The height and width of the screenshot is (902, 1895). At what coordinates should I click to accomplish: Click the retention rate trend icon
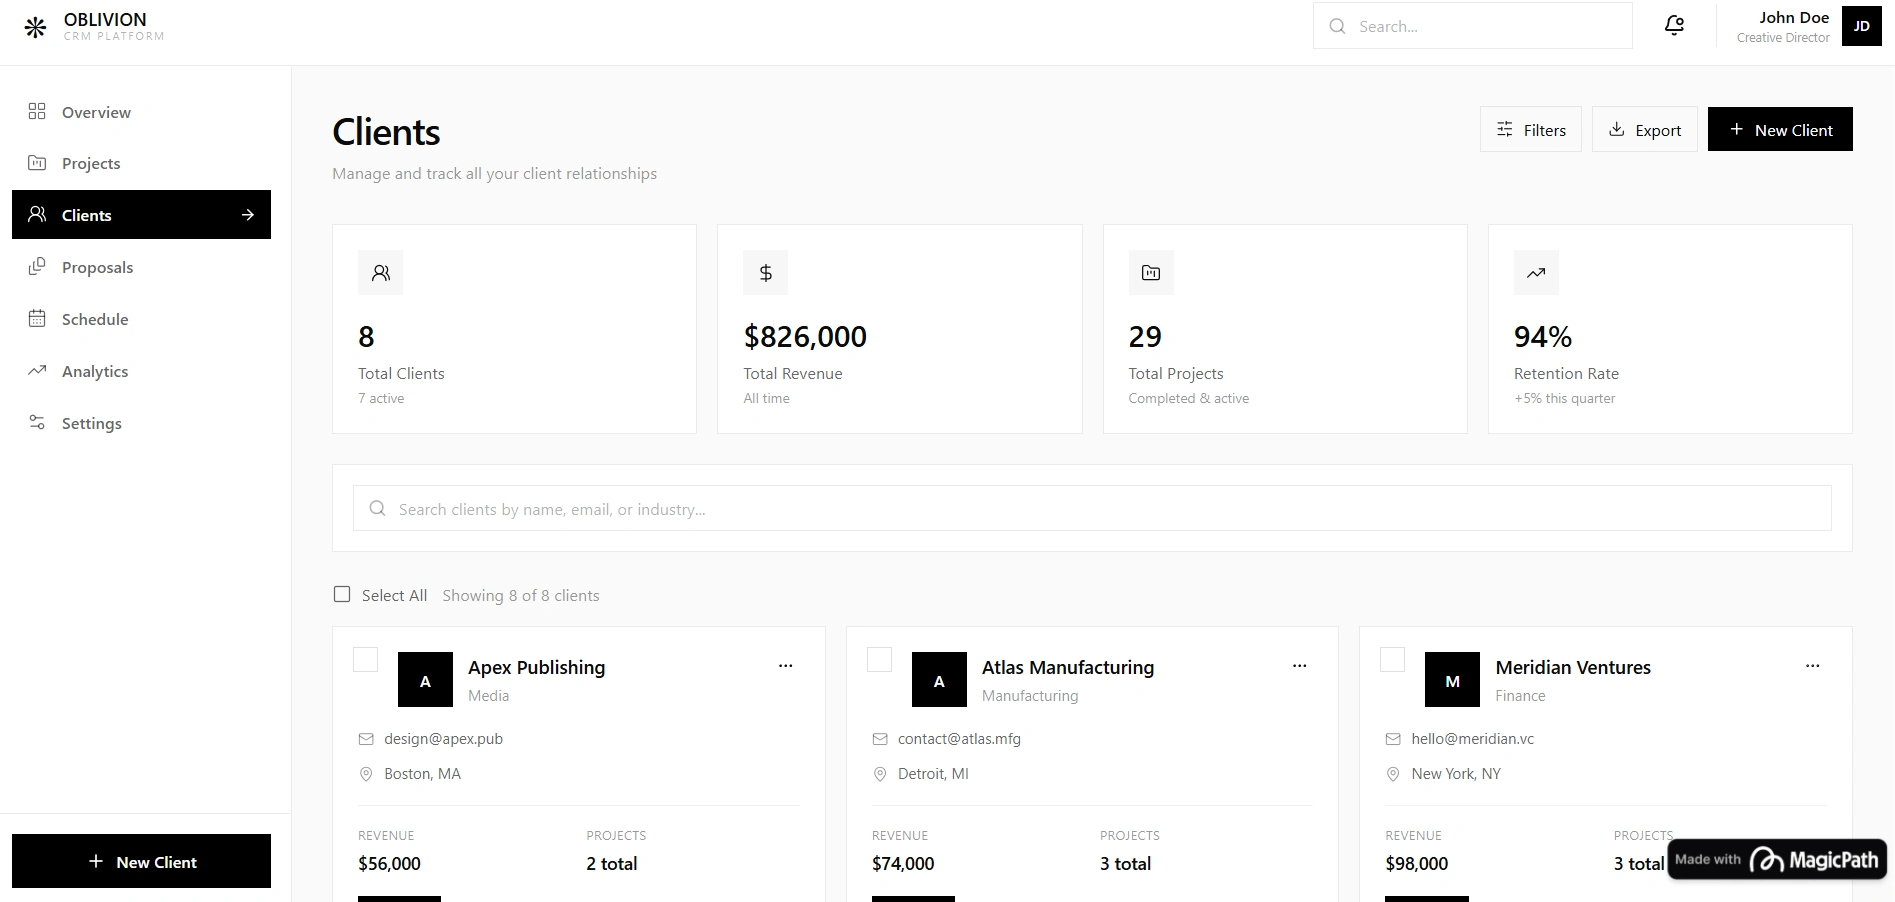1536,272
